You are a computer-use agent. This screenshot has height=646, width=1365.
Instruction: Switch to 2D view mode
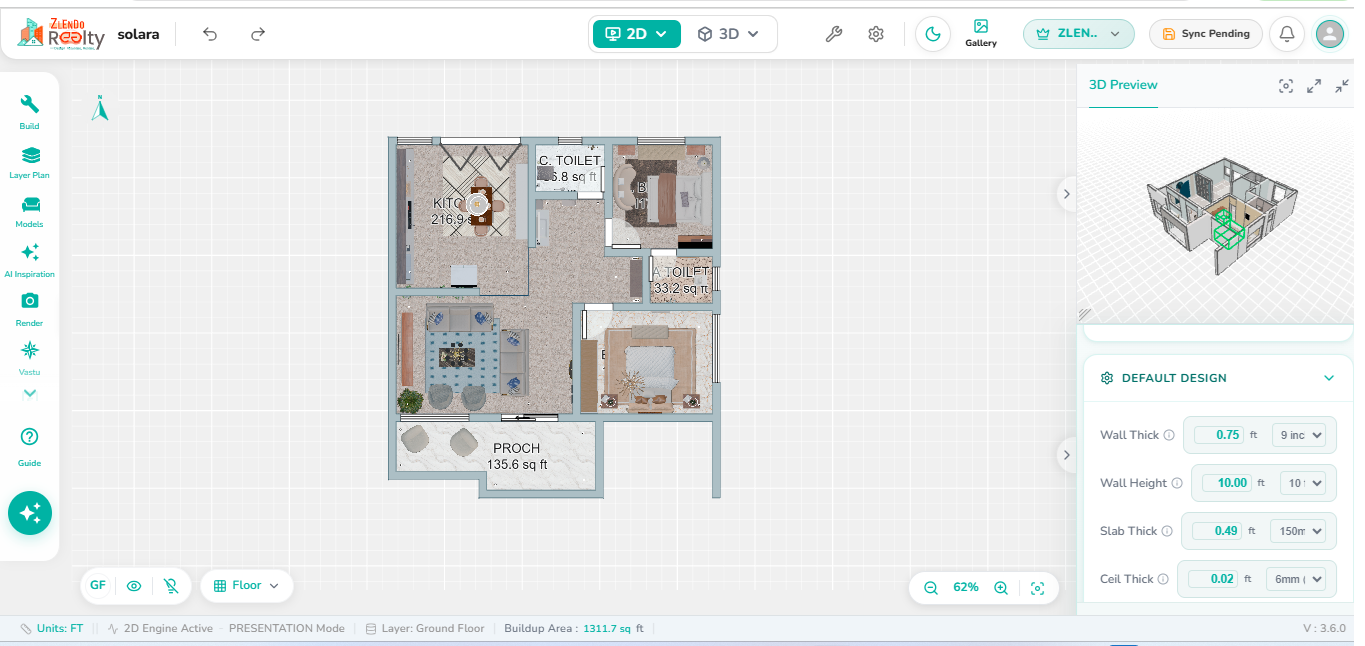tap(636, 34)
